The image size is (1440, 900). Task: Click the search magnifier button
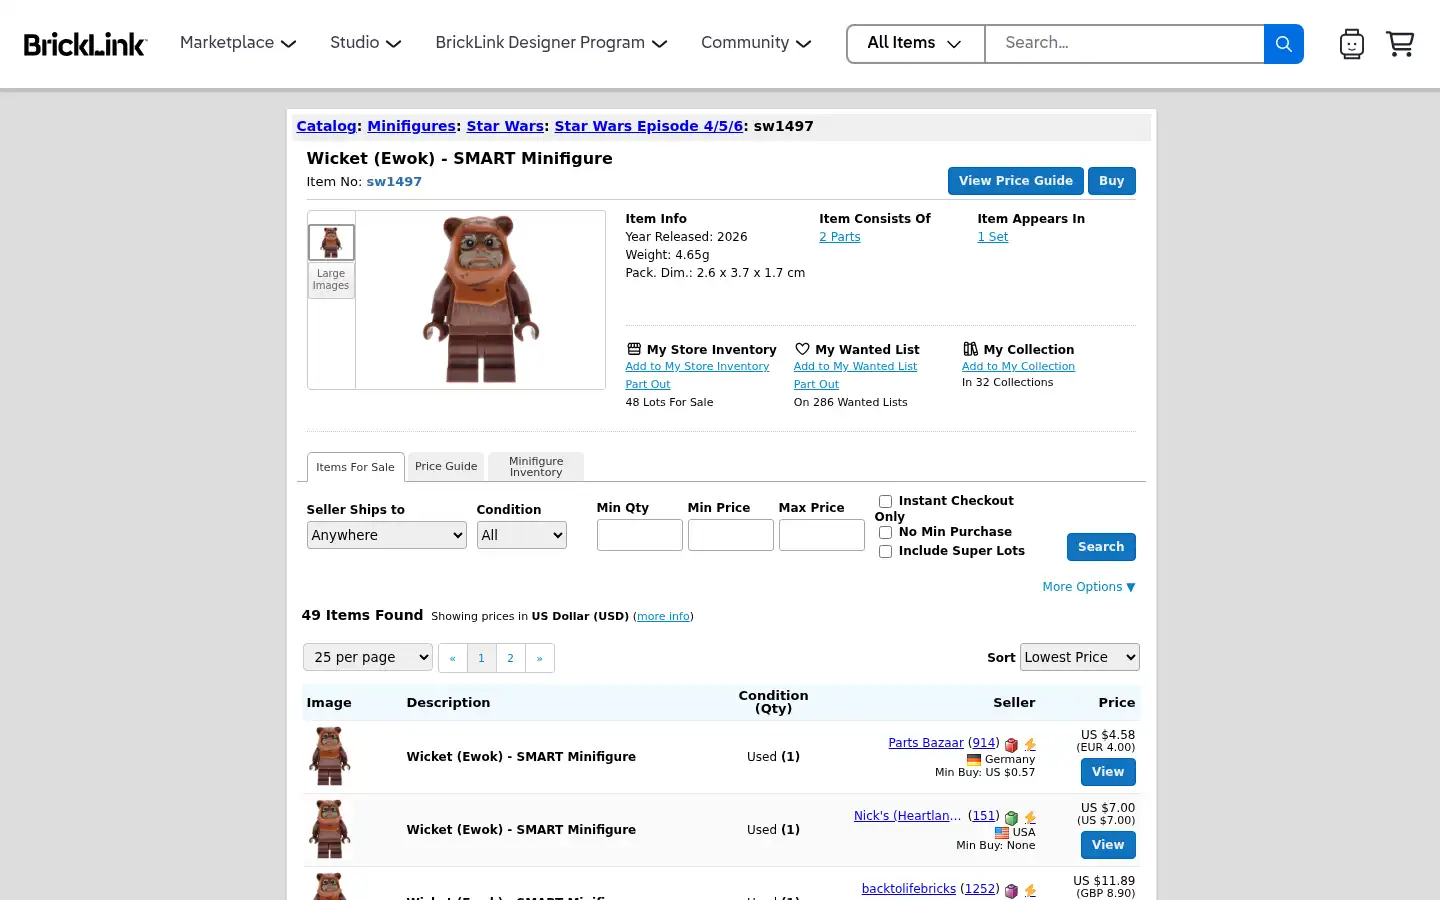(x=1284, y=44)
